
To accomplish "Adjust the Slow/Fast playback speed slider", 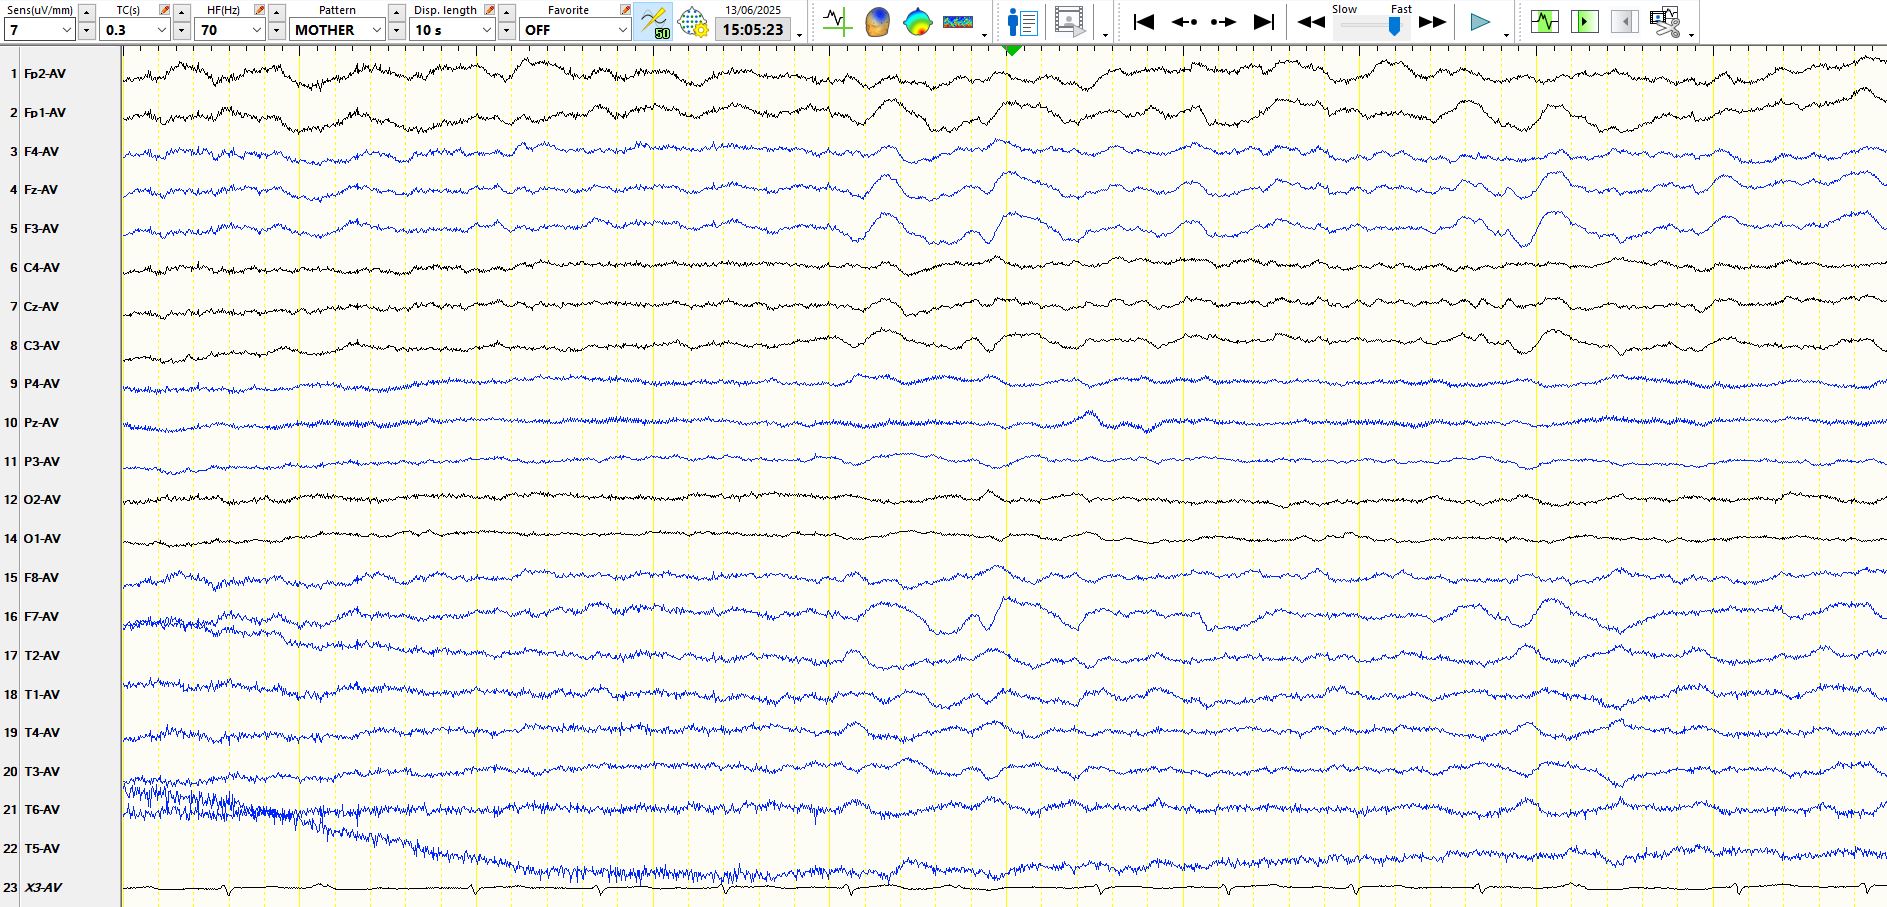I will pyautogui.click(x=1394, y=27).
